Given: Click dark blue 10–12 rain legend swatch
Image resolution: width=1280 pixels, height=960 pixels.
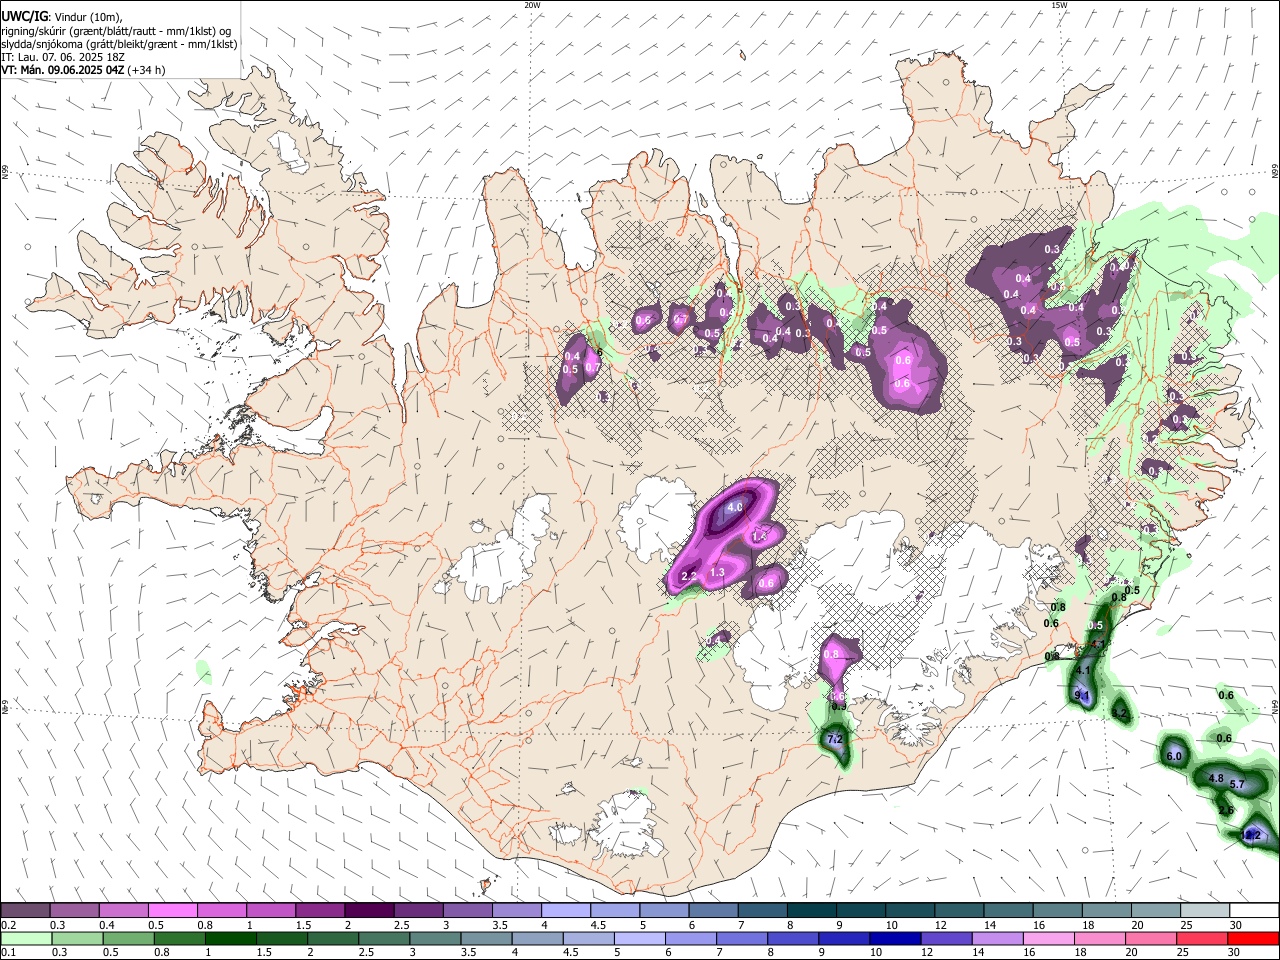Looking at the screenshot, I should (x=894, y=938).
